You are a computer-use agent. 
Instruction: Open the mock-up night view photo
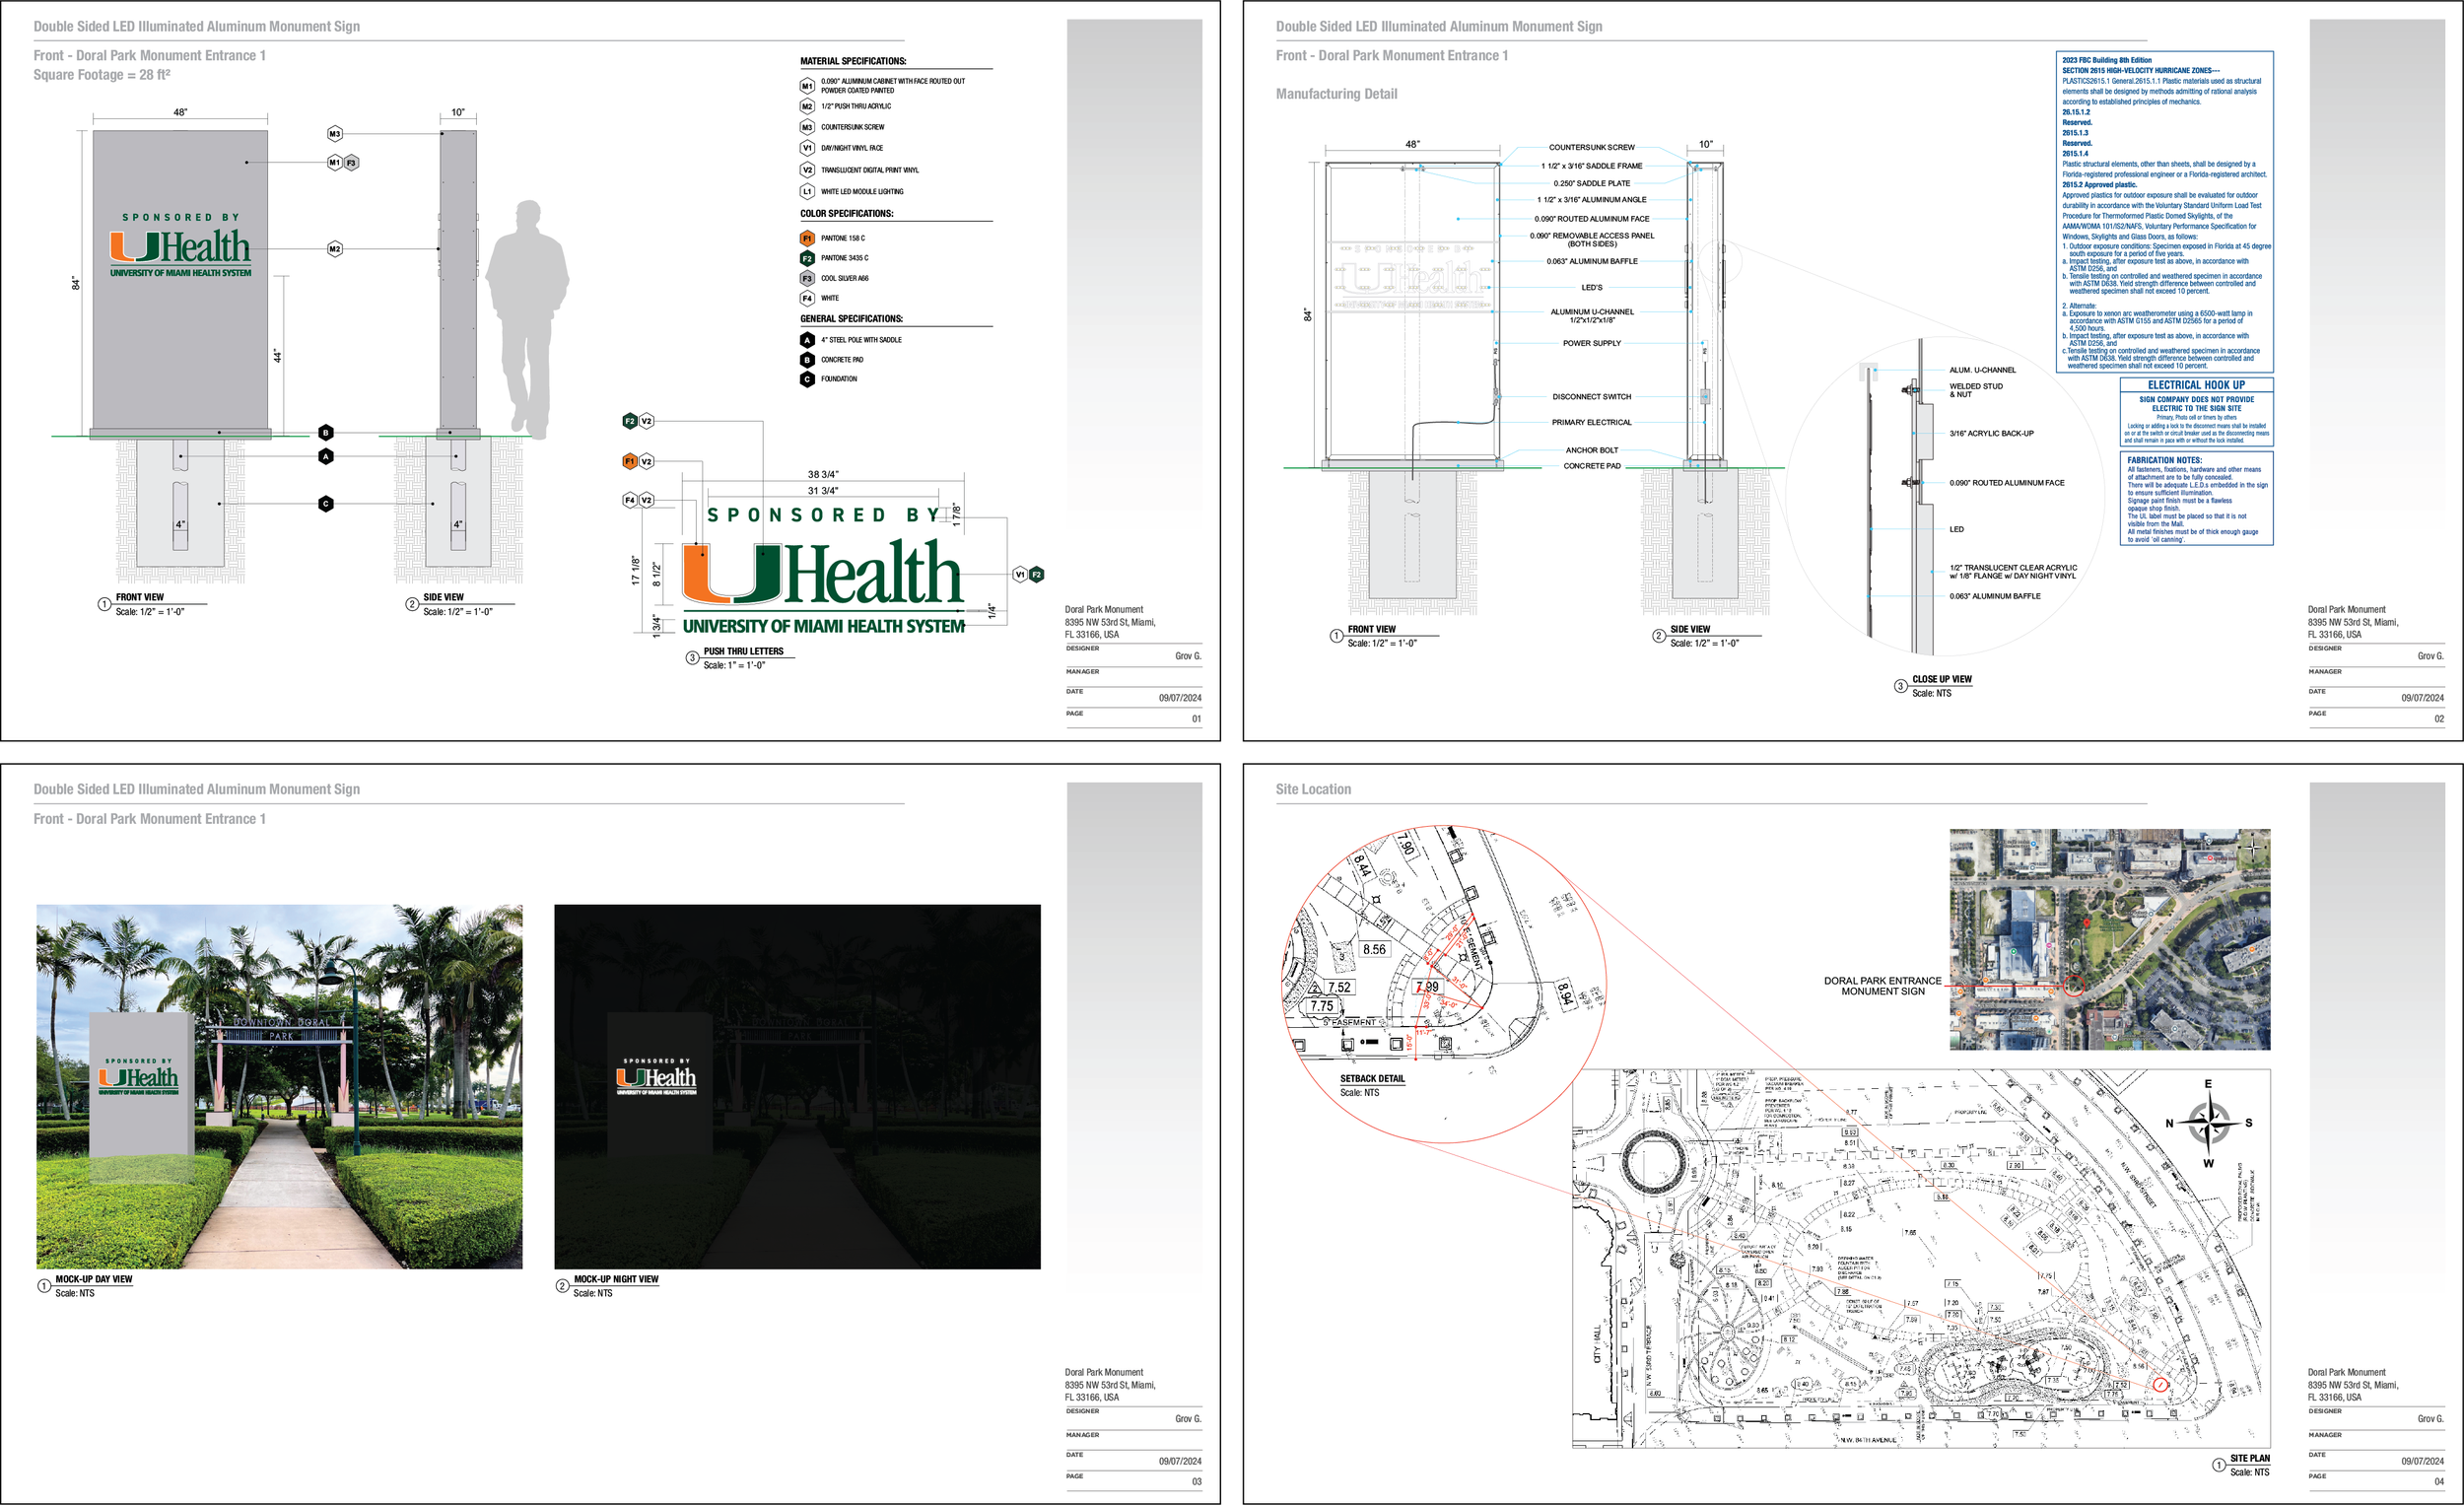point(797,1087)
